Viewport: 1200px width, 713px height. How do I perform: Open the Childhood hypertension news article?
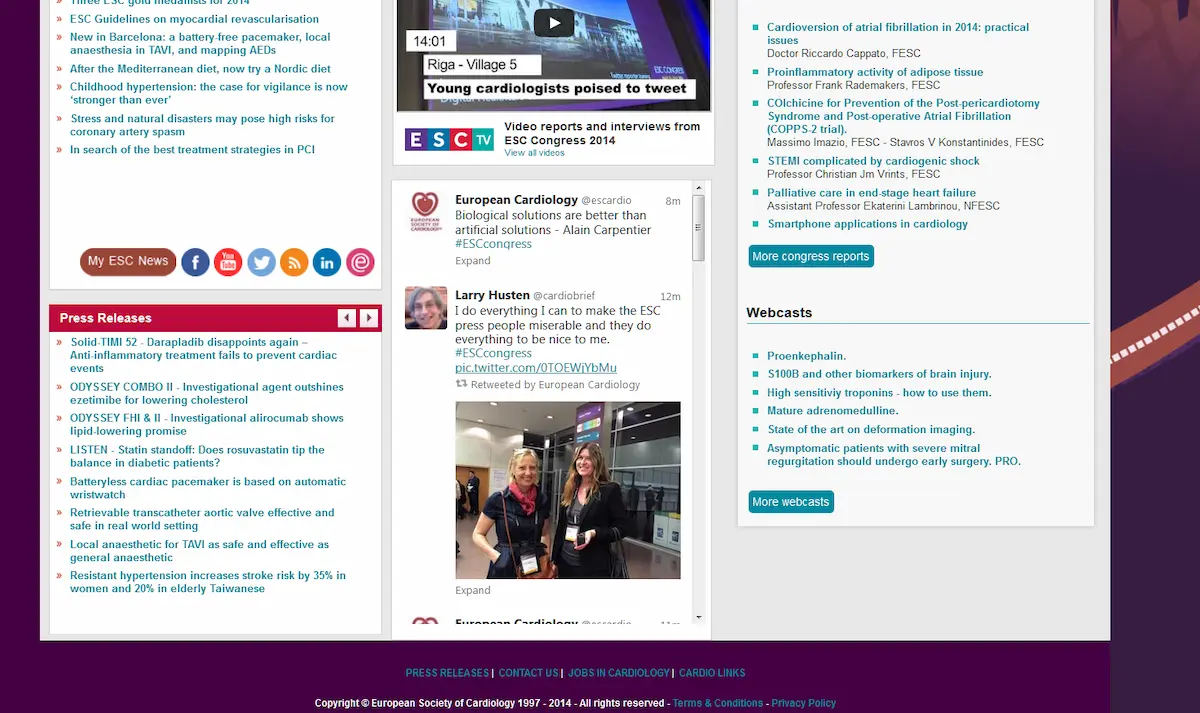pyautogui.click(x=209, y=94)
